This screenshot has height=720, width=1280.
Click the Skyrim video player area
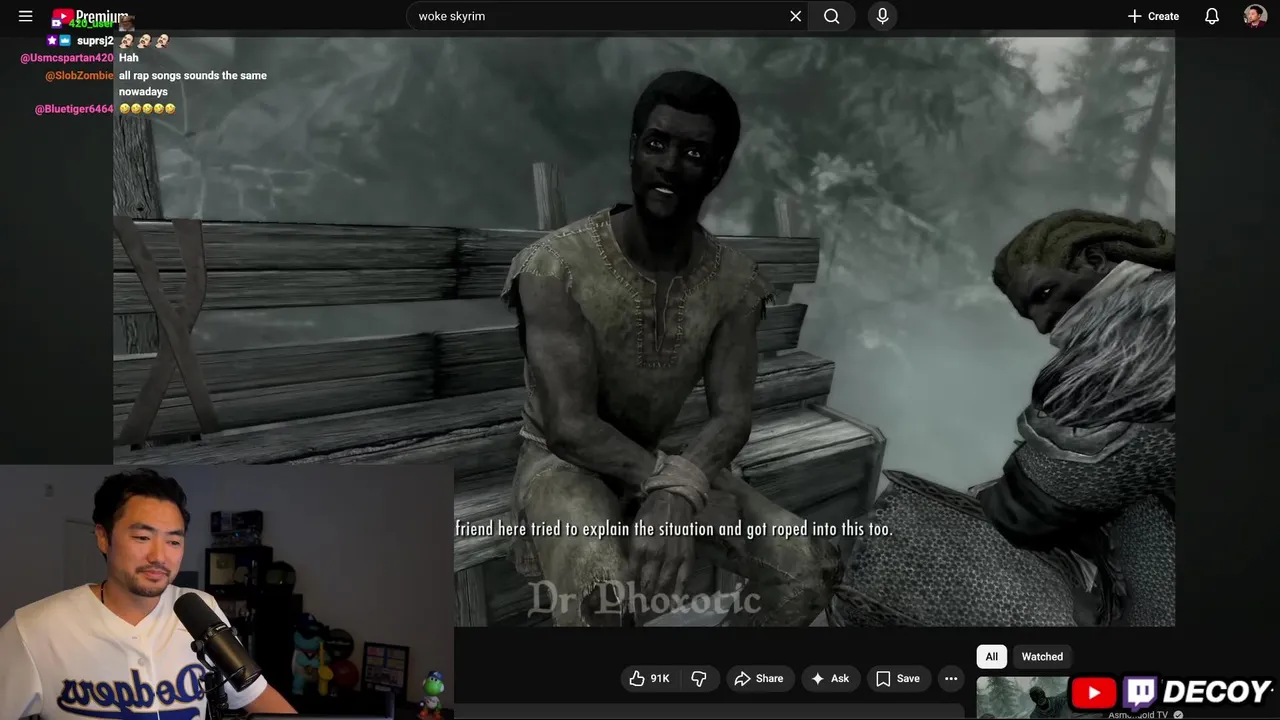coord(644,330)
